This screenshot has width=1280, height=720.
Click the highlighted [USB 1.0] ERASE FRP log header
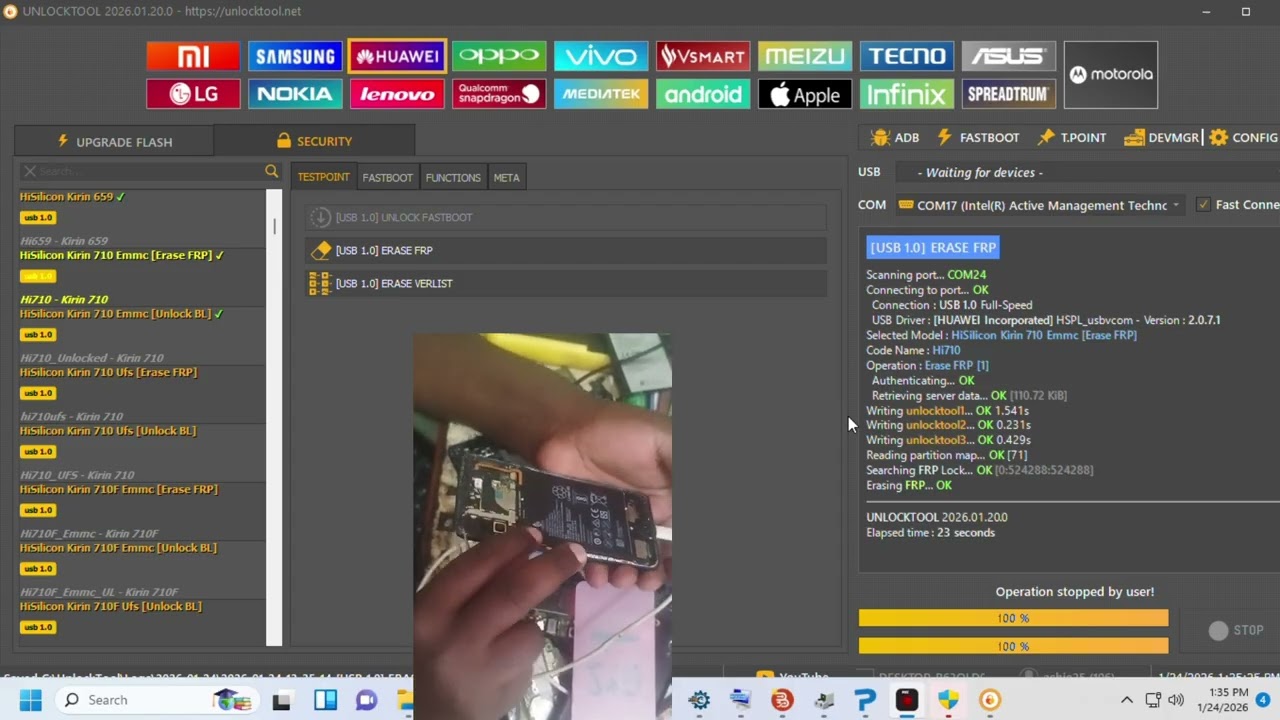pyautogui.click(x=933, y=247)
